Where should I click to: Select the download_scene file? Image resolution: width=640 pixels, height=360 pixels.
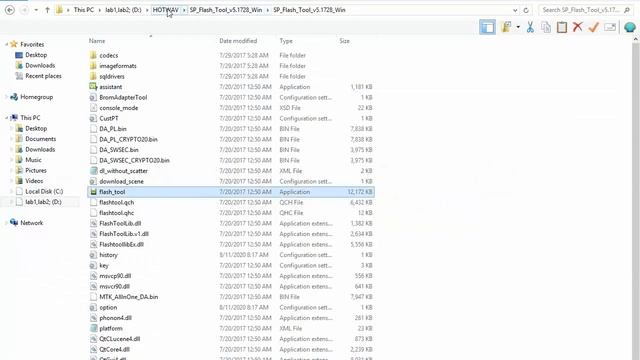231,181
